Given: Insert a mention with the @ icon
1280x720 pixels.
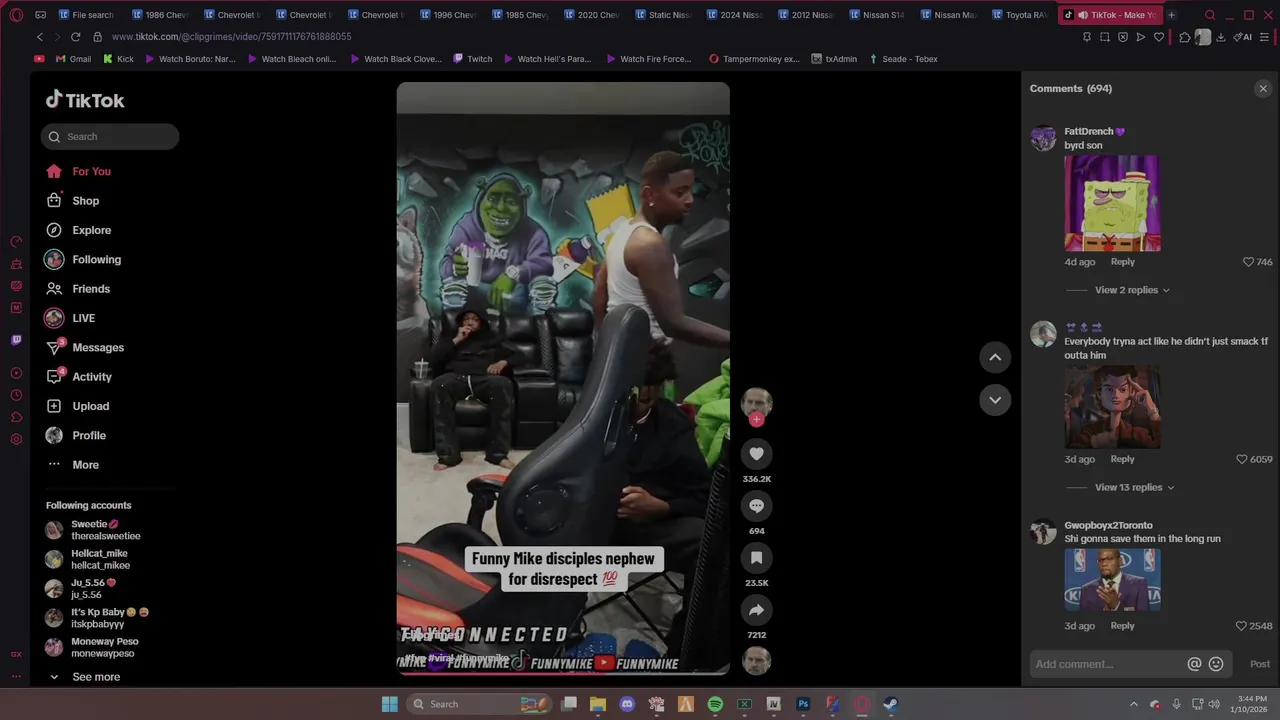Looking at the screenshot, I should click(x=1194, y=664).
